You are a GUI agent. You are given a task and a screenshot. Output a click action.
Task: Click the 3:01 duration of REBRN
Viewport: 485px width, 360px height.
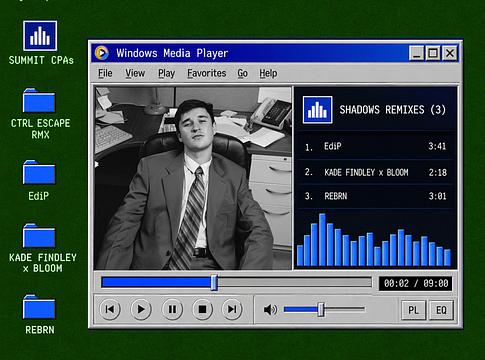[x=437, y=196]
